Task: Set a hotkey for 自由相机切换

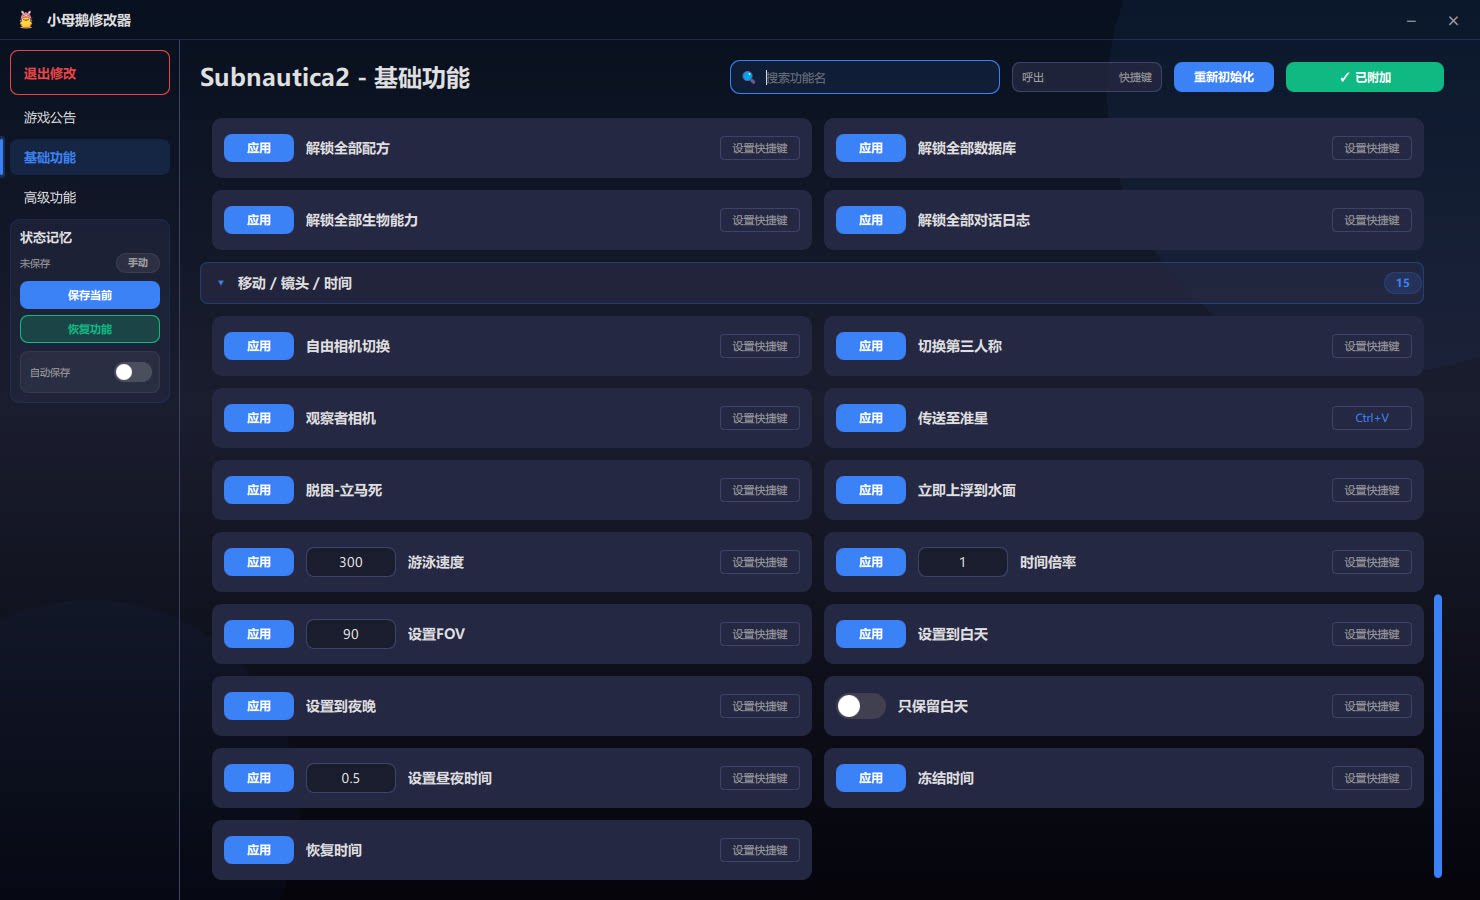Action: coord(760,346)
